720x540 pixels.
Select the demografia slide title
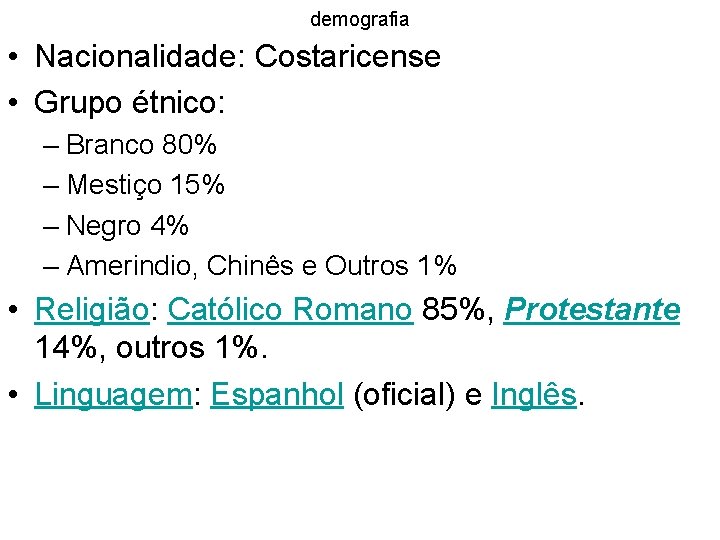[360, 20]
